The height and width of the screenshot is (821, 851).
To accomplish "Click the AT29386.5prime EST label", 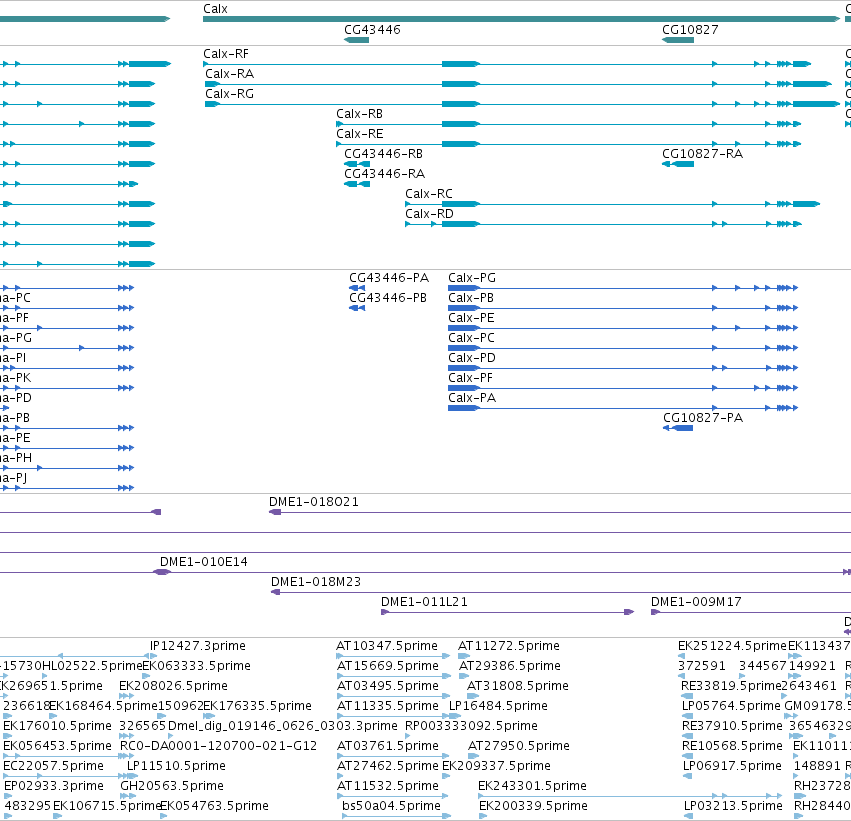I will 510,666.
